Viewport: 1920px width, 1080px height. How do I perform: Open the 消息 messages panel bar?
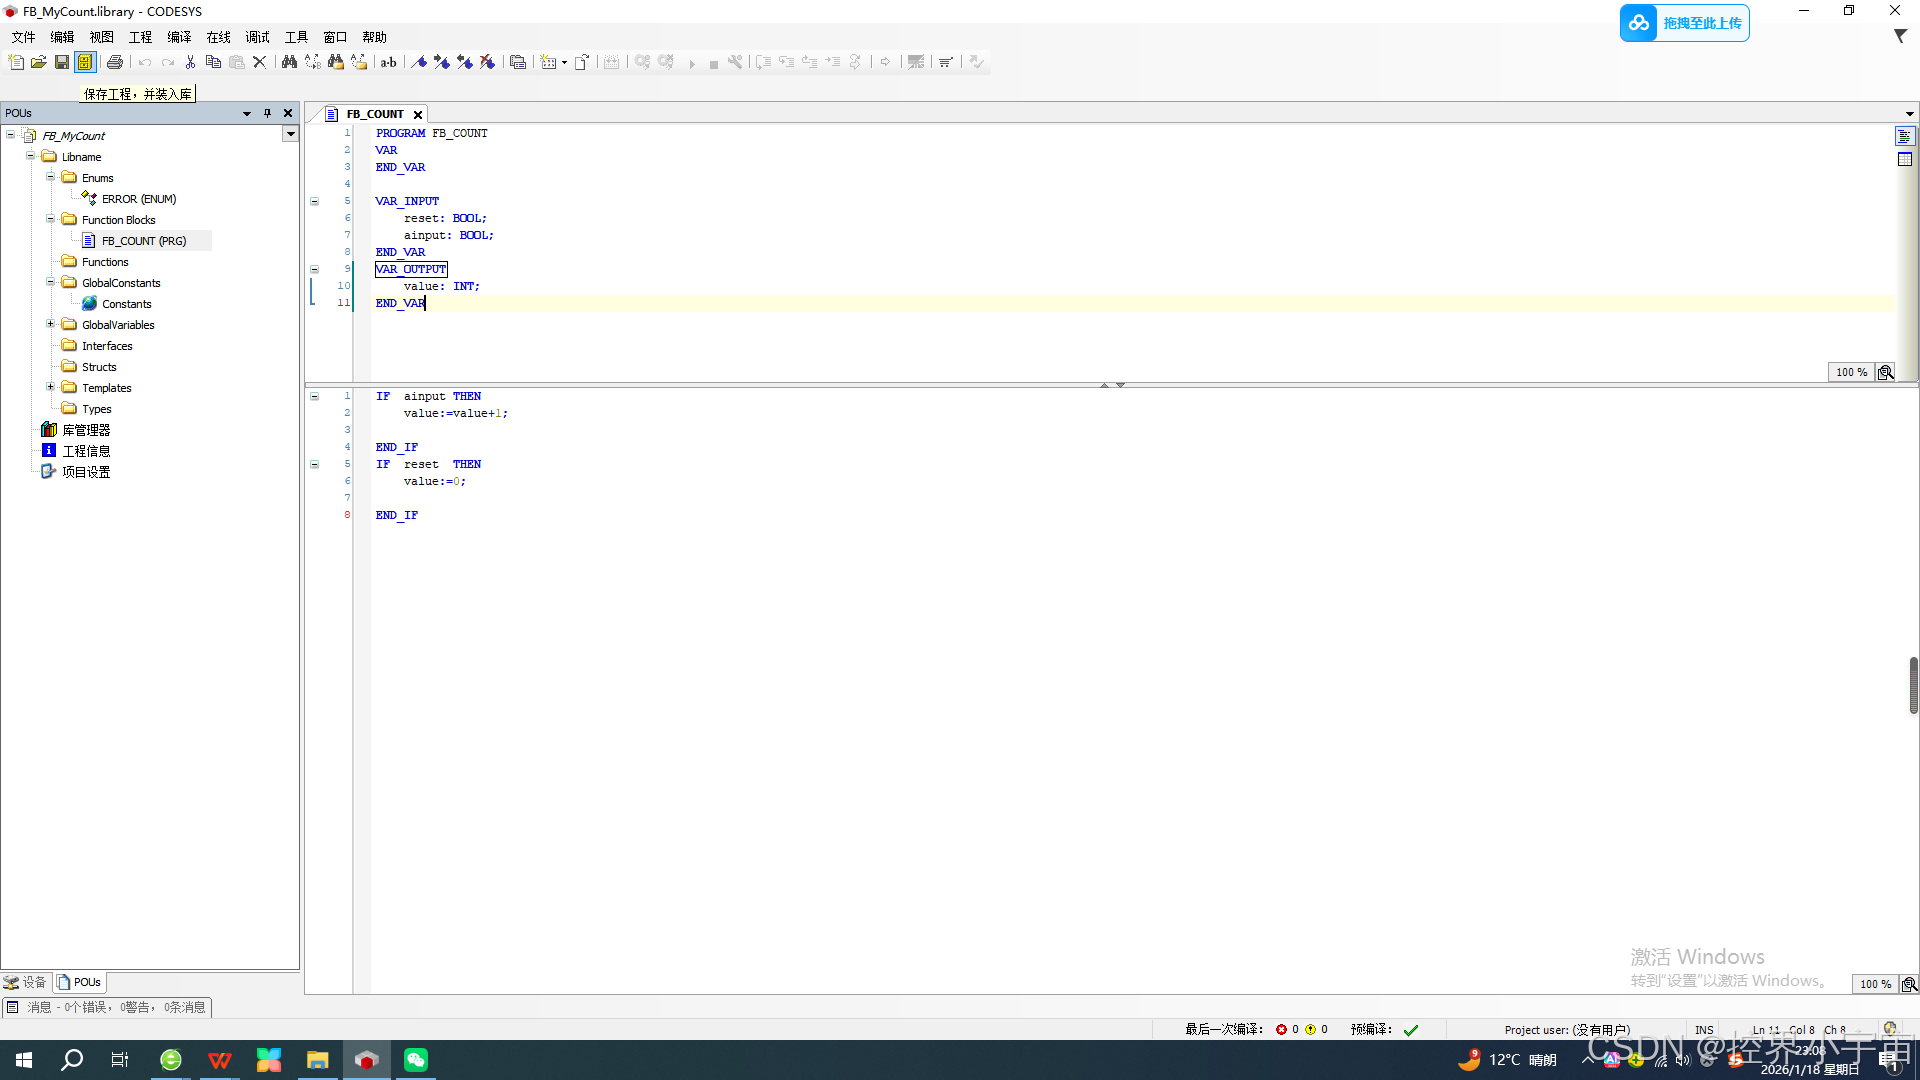click(x=107, y=1007)
